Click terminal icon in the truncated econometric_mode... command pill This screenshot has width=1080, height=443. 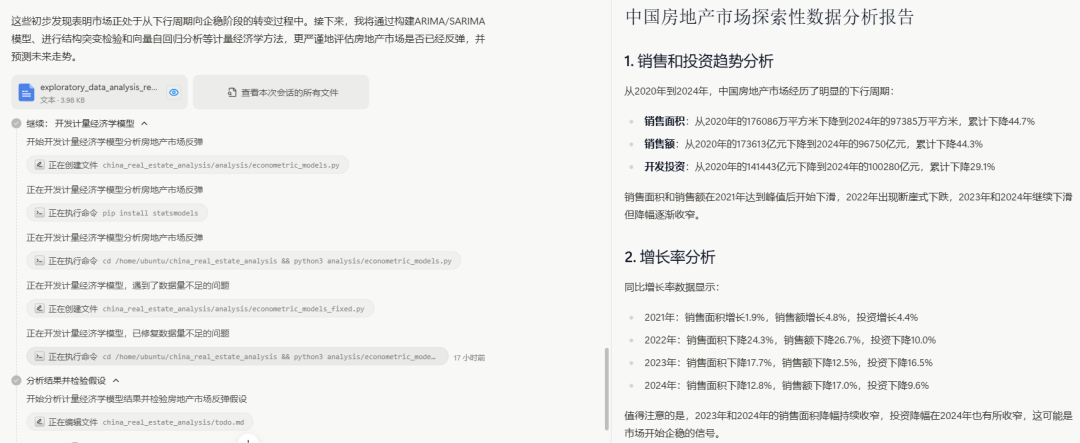(39, 357)
